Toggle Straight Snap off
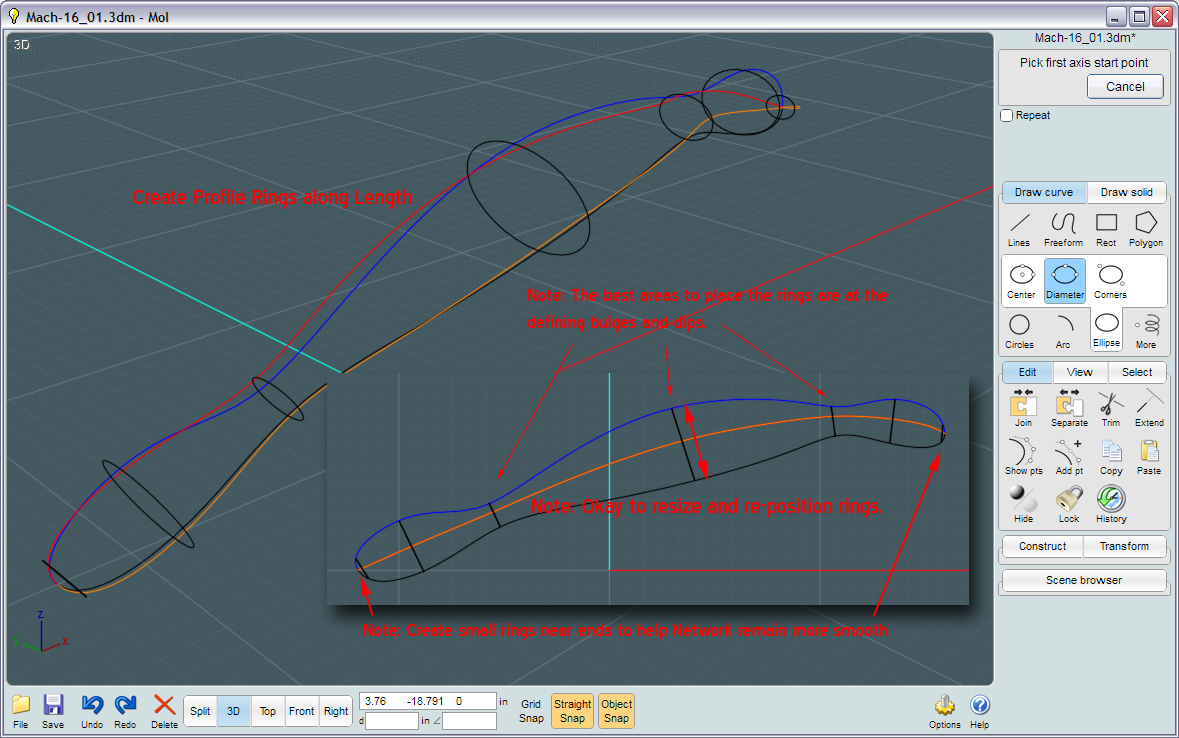The image size is (1179, 738). click(572, 711)
